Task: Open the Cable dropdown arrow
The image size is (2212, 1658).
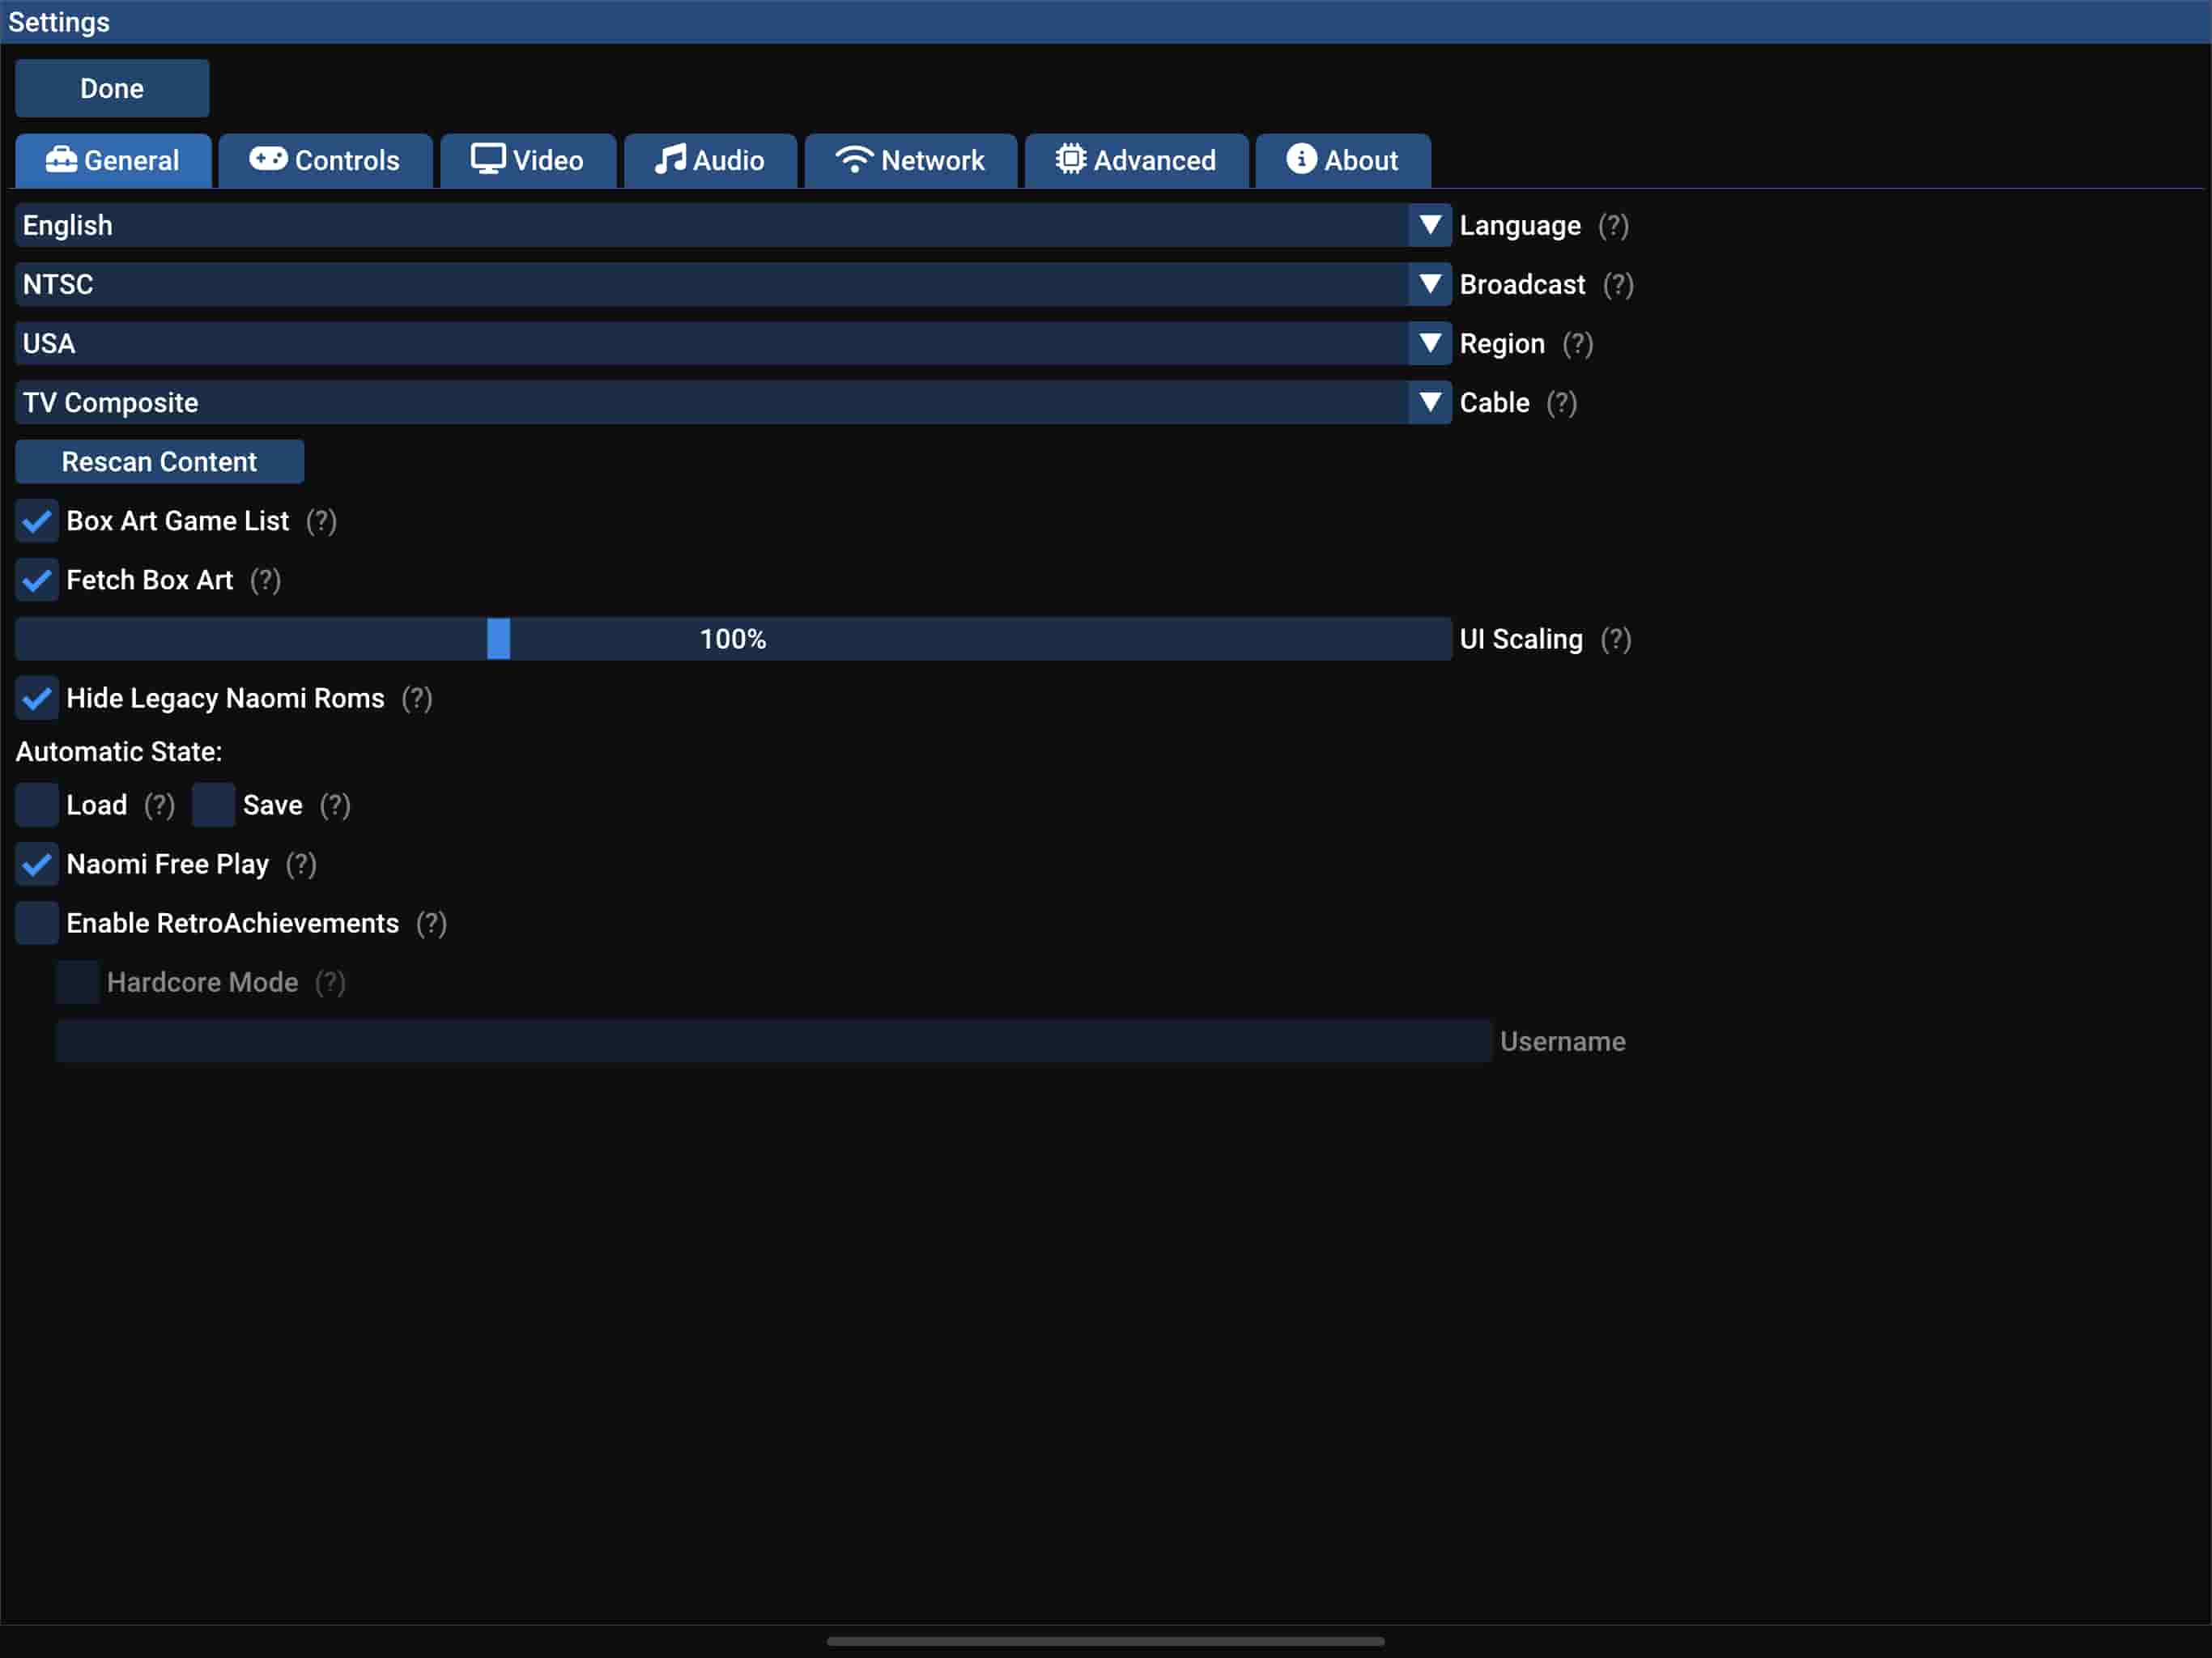Action: click(x=1430, y=402)
